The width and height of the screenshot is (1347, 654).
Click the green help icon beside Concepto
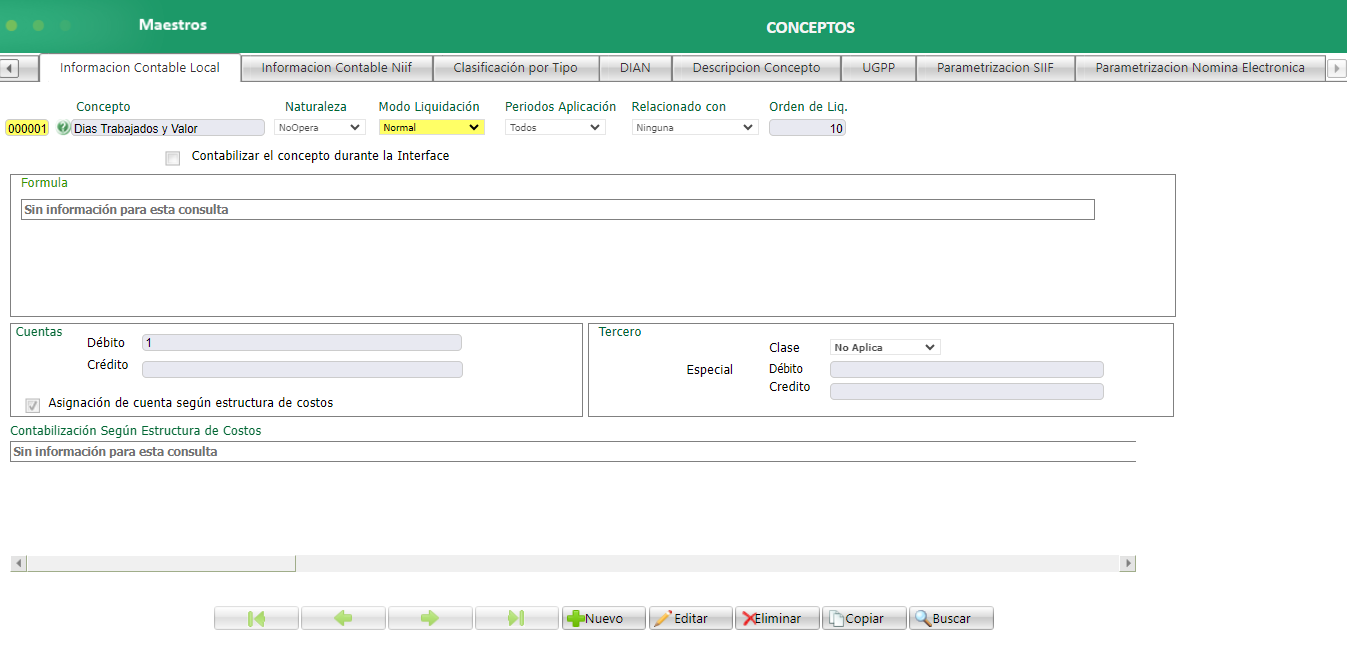click(64, 128)
